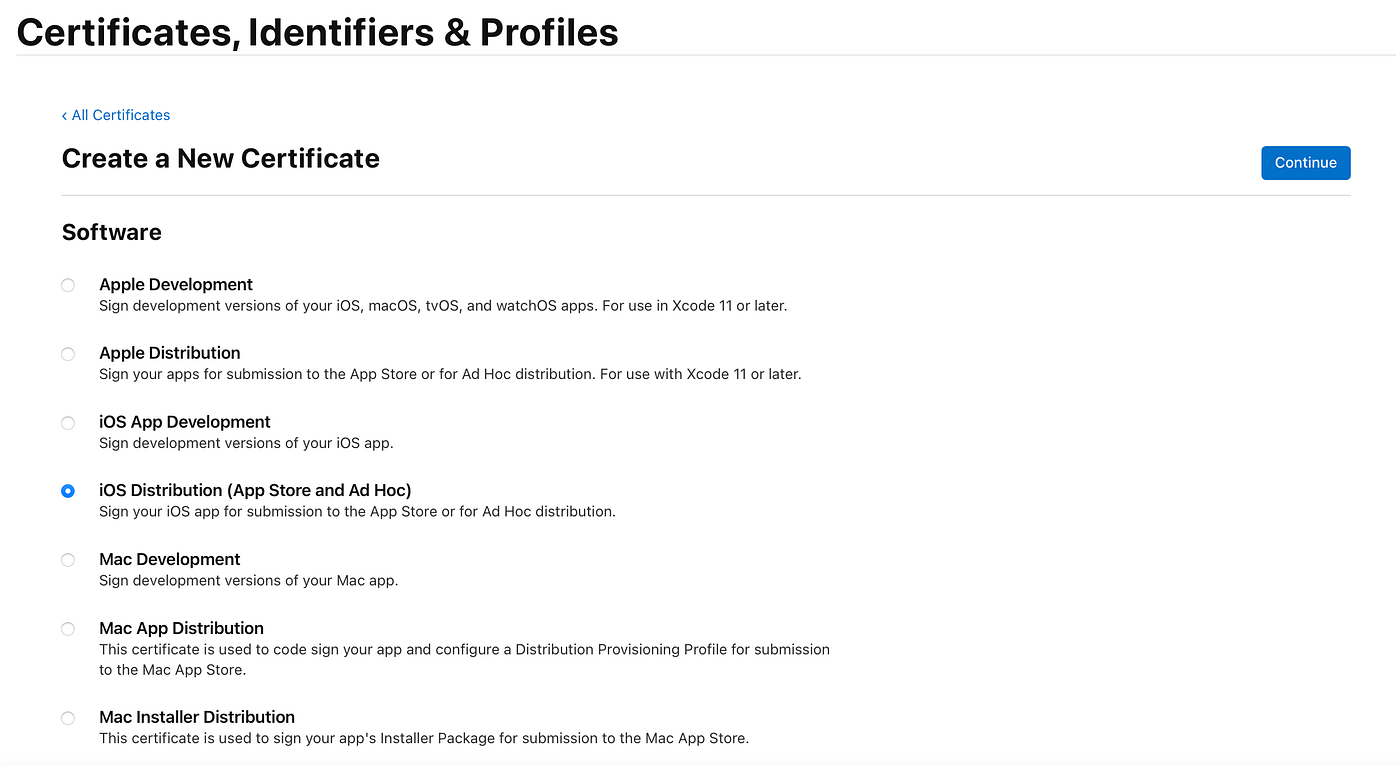The image size is (1400, 766).
Task: Select iOS App Development radio button
Action: pyautogui.click(x=68, y=423)
